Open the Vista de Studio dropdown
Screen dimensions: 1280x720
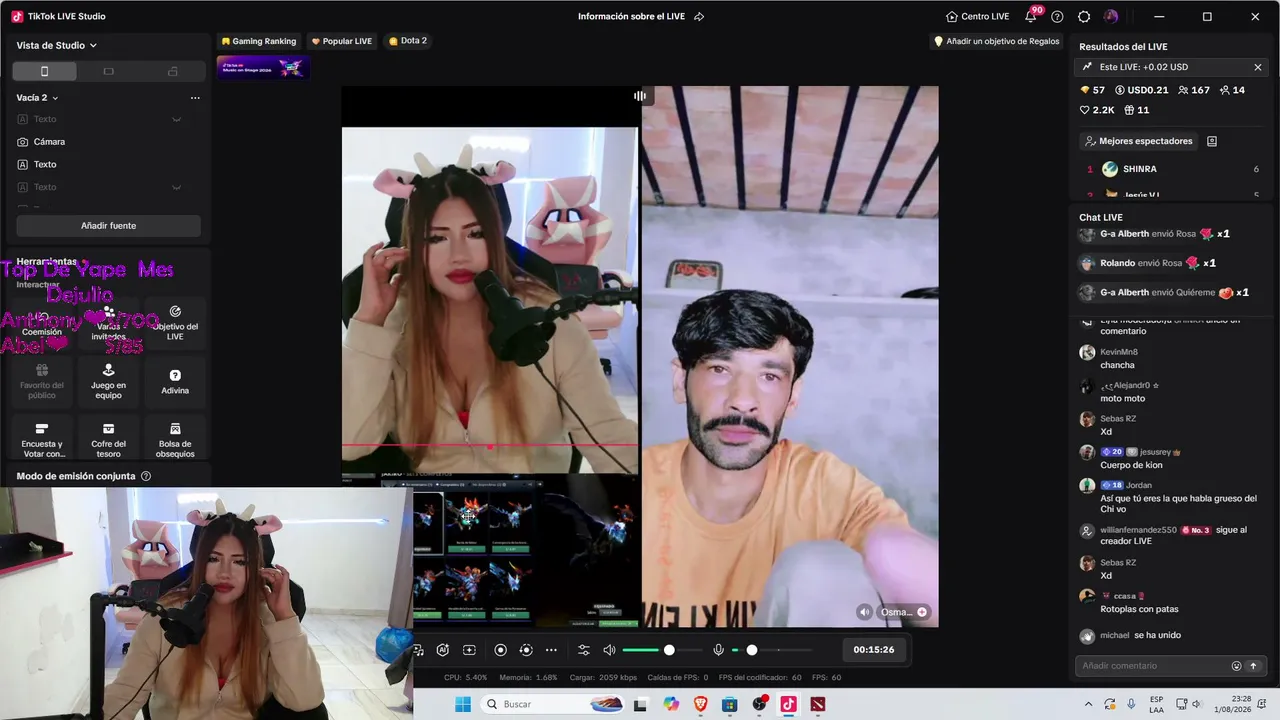[57, 45]
